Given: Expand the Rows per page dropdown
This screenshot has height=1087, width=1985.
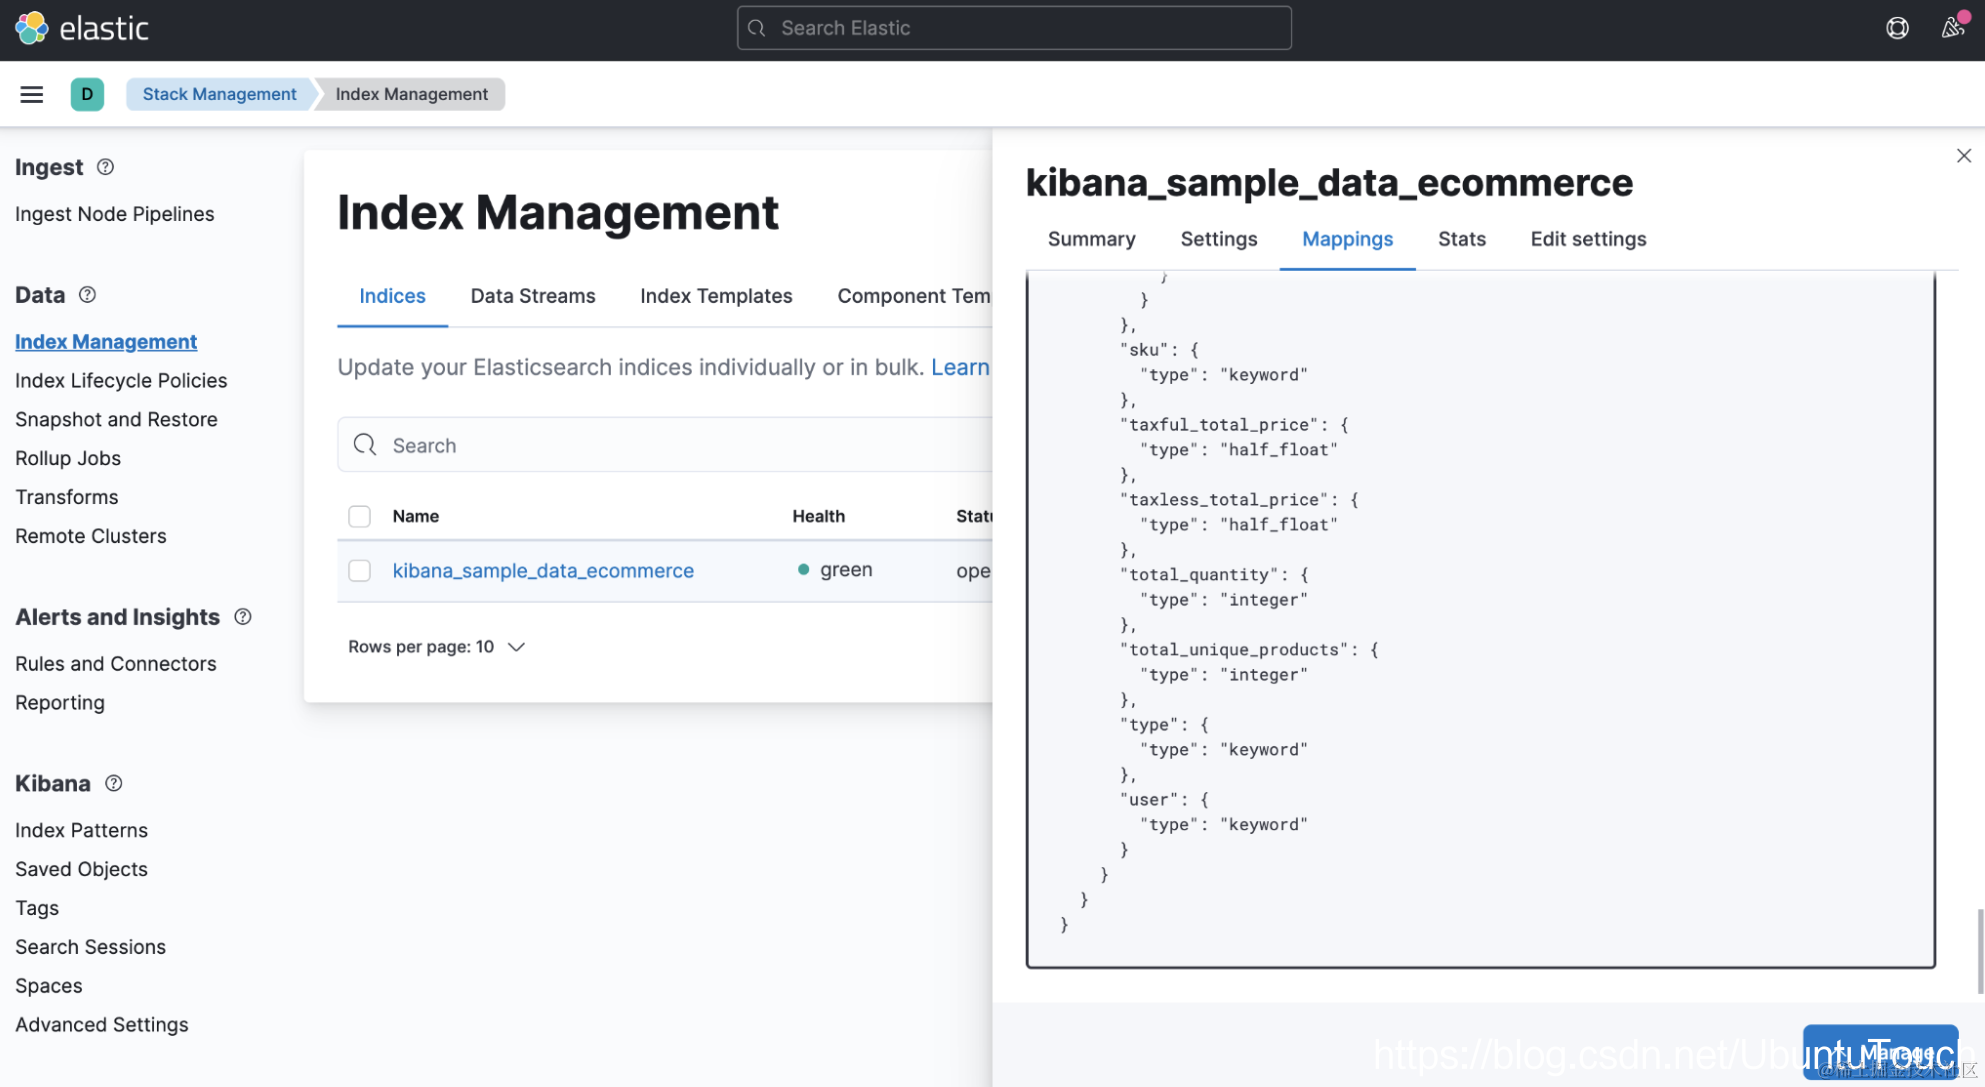Looking at the screenshot, I should 436,647.
